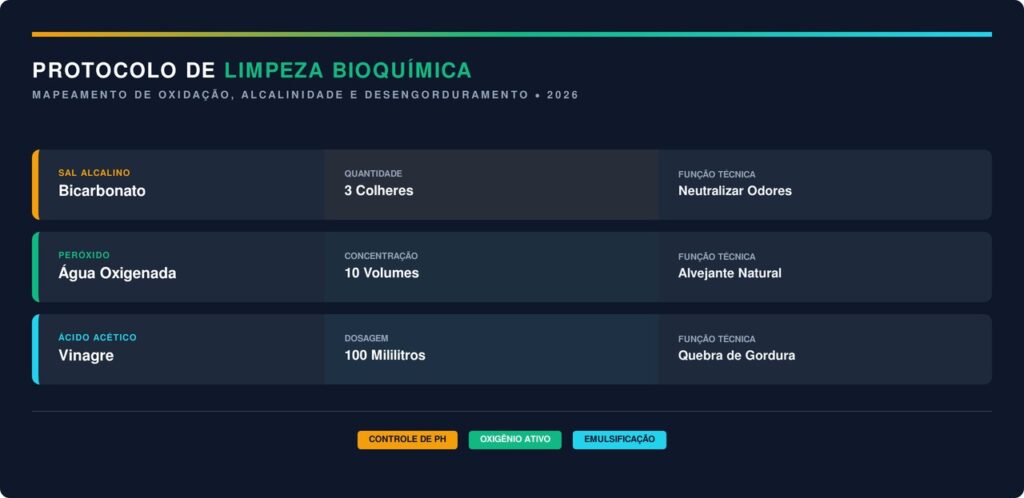Image resolution: width=1024 pixels, height=498 pixels.
Task: Click the Neutralizar Odores function text
Action: click(x=735, y=191)
